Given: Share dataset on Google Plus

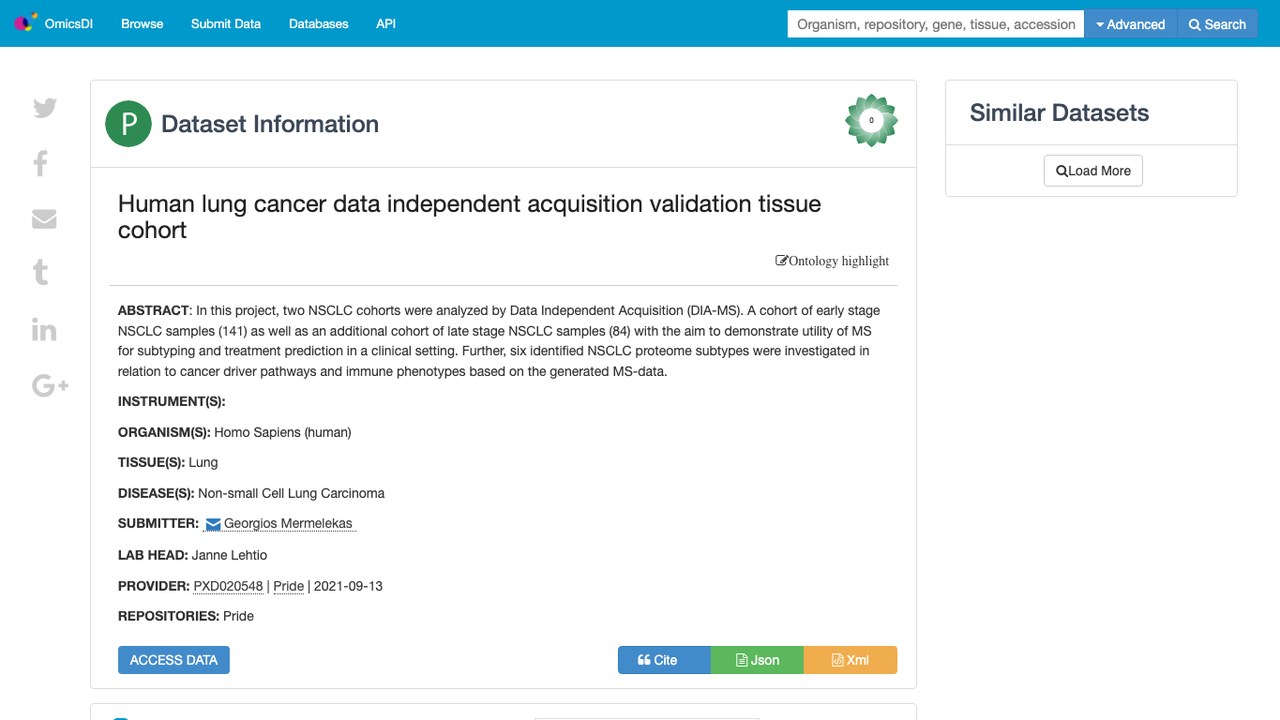Looking at the screenshot, I should point(50,385).
